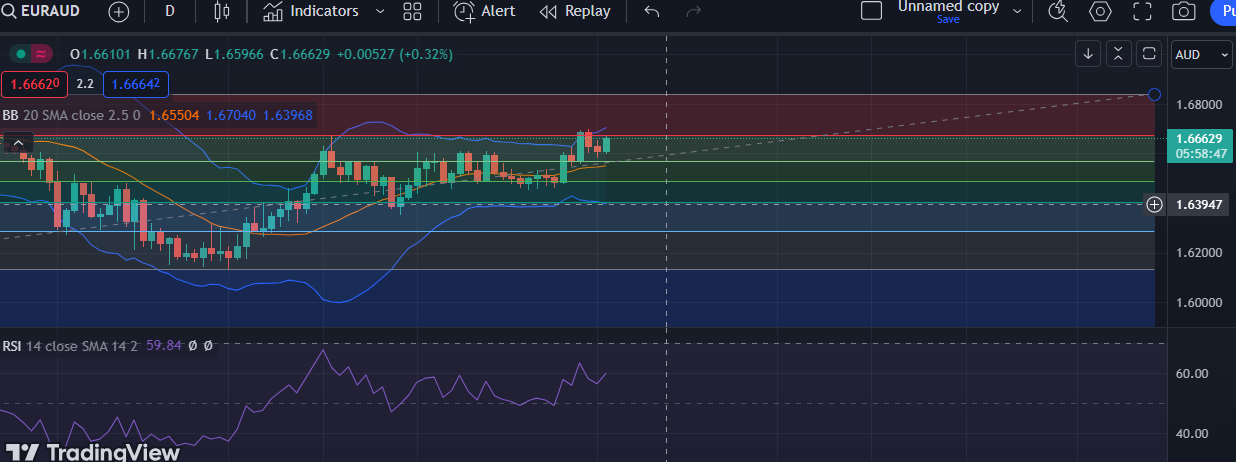Select the chart layout square icon
The height and width of the screenshot is (462, 1236).
[871, 11]
